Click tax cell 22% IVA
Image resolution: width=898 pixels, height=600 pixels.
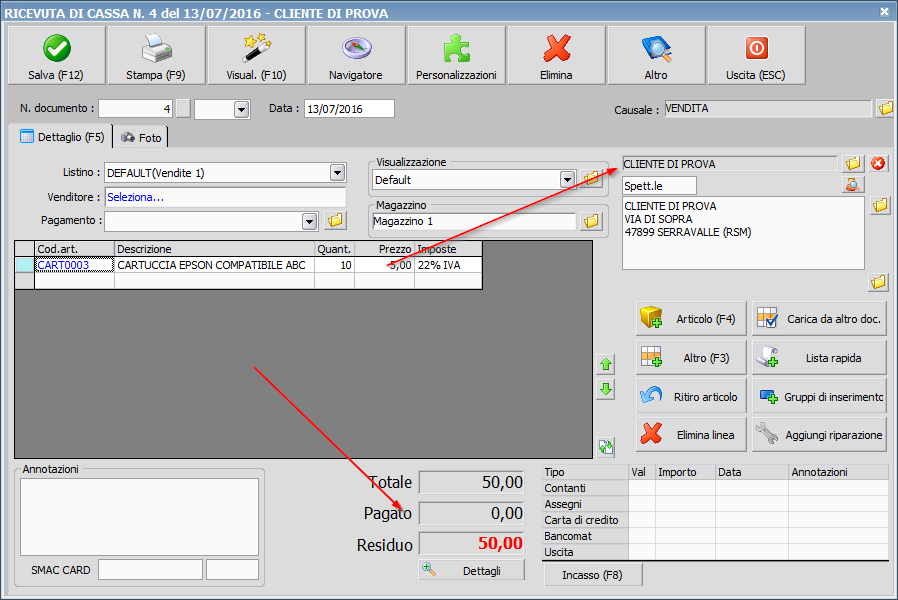(x=448, y=265)
